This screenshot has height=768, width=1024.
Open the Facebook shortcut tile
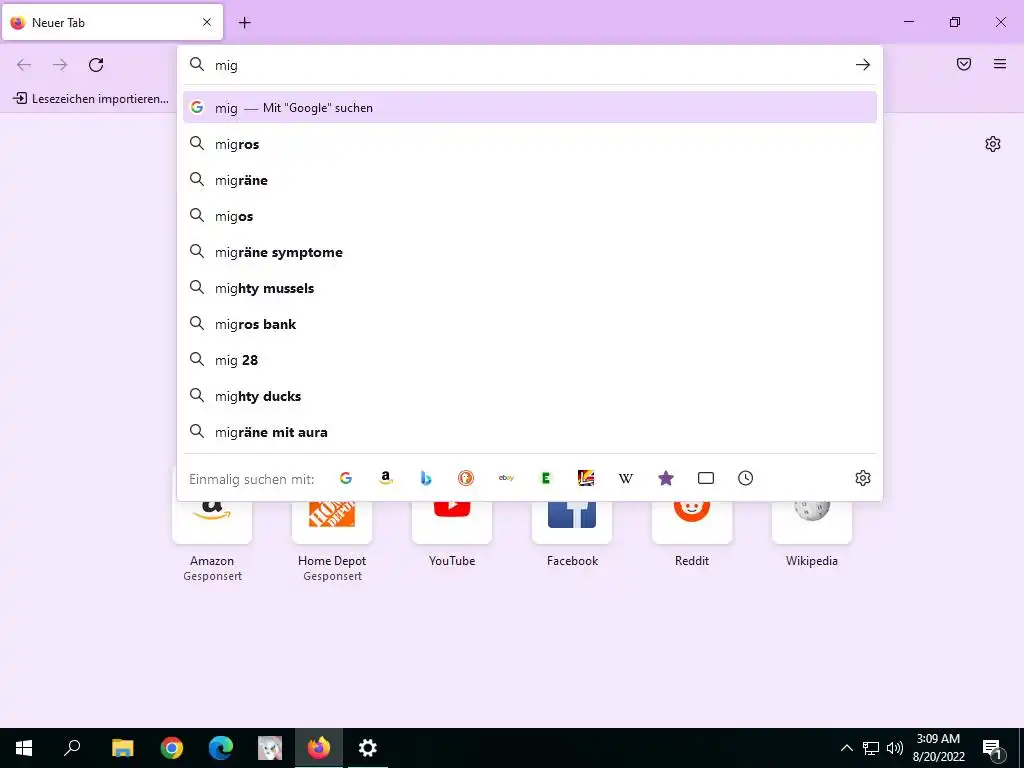tap(572, 522)
